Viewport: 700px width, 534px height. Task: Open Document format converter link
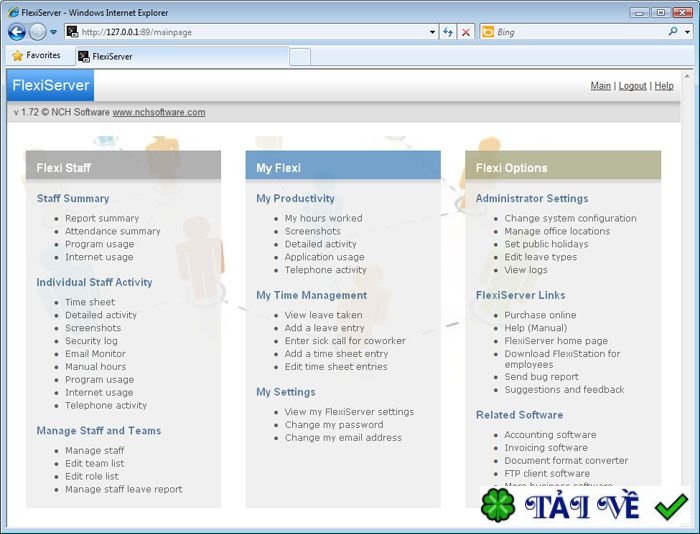pos(566,461)
